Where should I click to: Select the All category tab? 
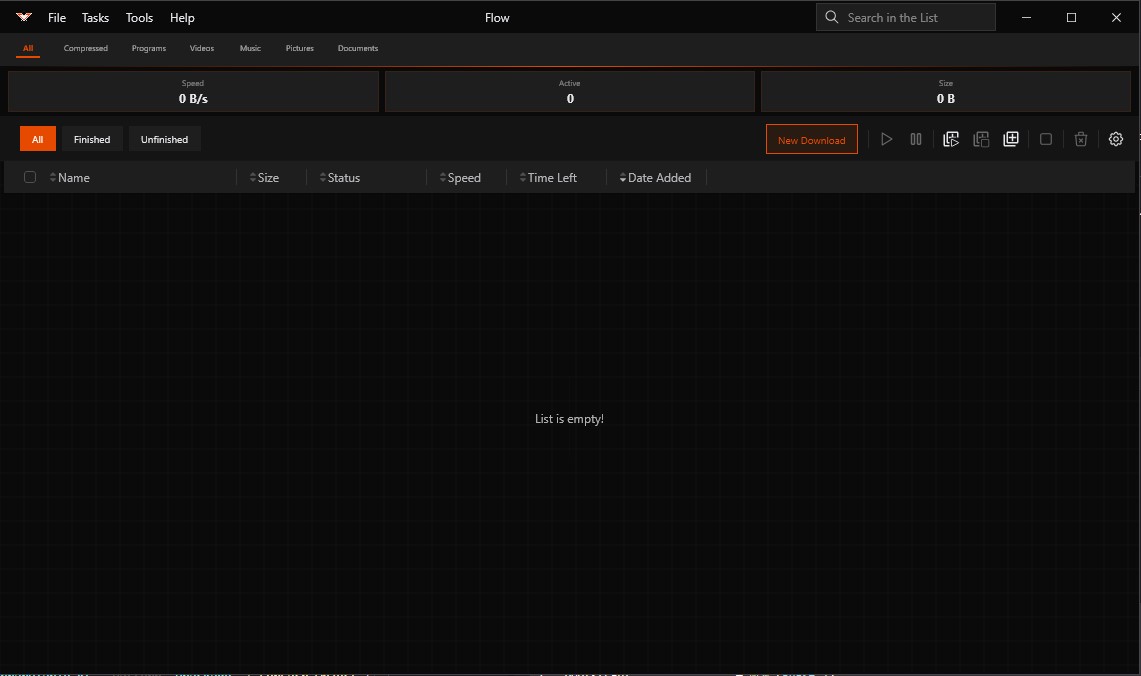[x=28, y=48]
